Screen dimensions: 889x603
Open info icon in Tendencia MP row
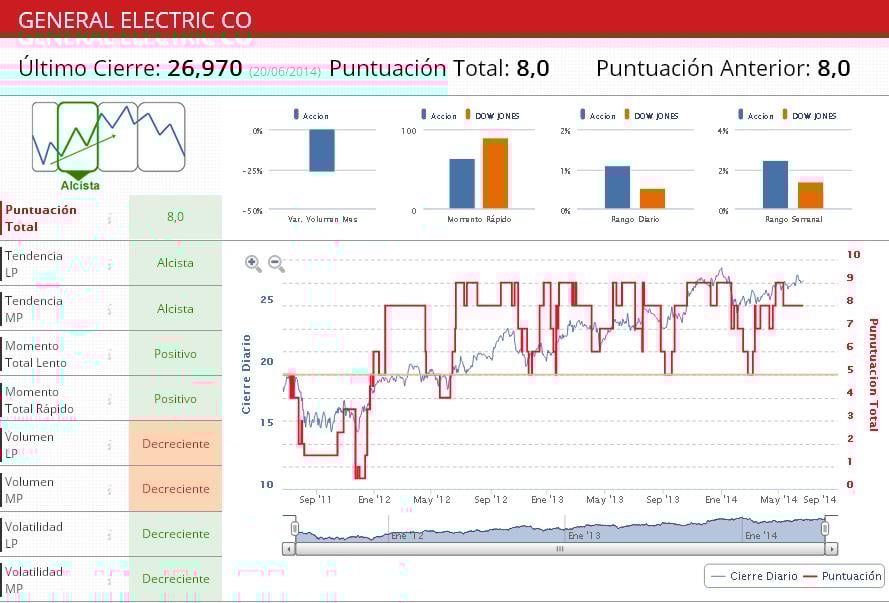click(x=109, y=310)
